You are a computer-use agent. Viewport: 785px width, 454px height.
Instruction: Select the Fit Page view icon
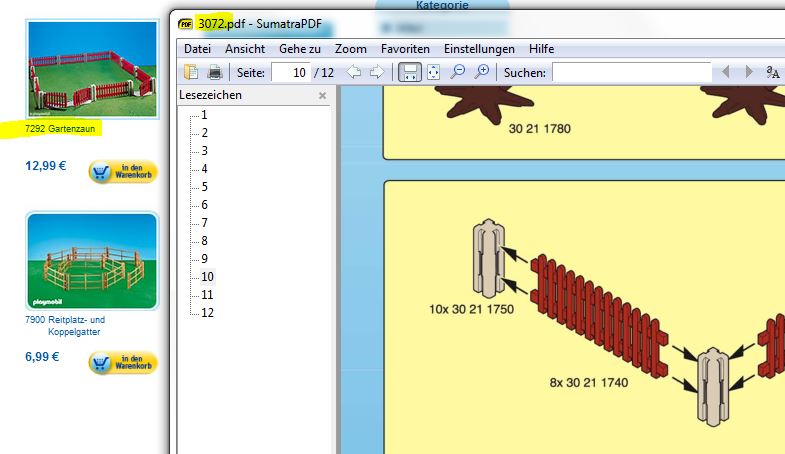pyautogui.click(x=433, y=72)
